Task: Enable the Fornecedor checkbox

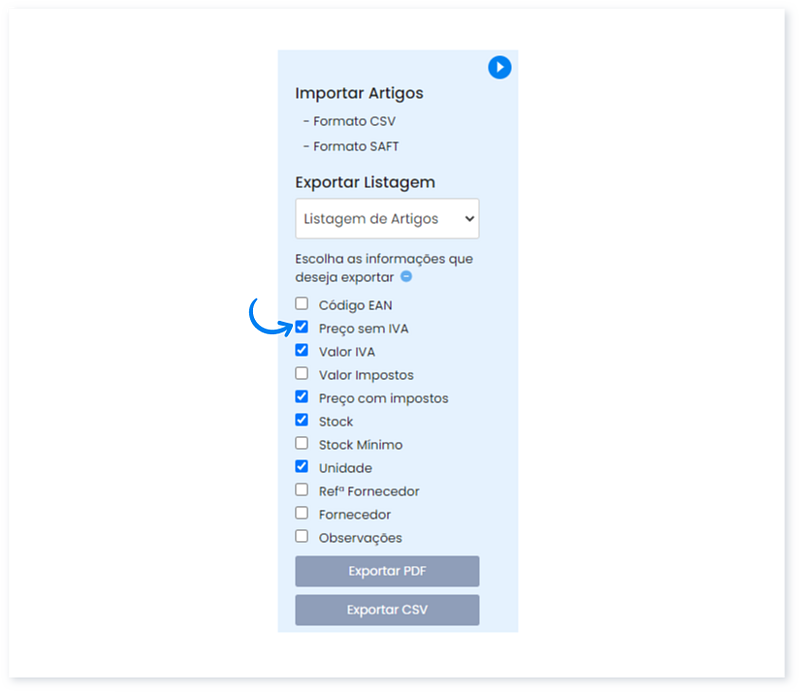Action: click(302, 513)
